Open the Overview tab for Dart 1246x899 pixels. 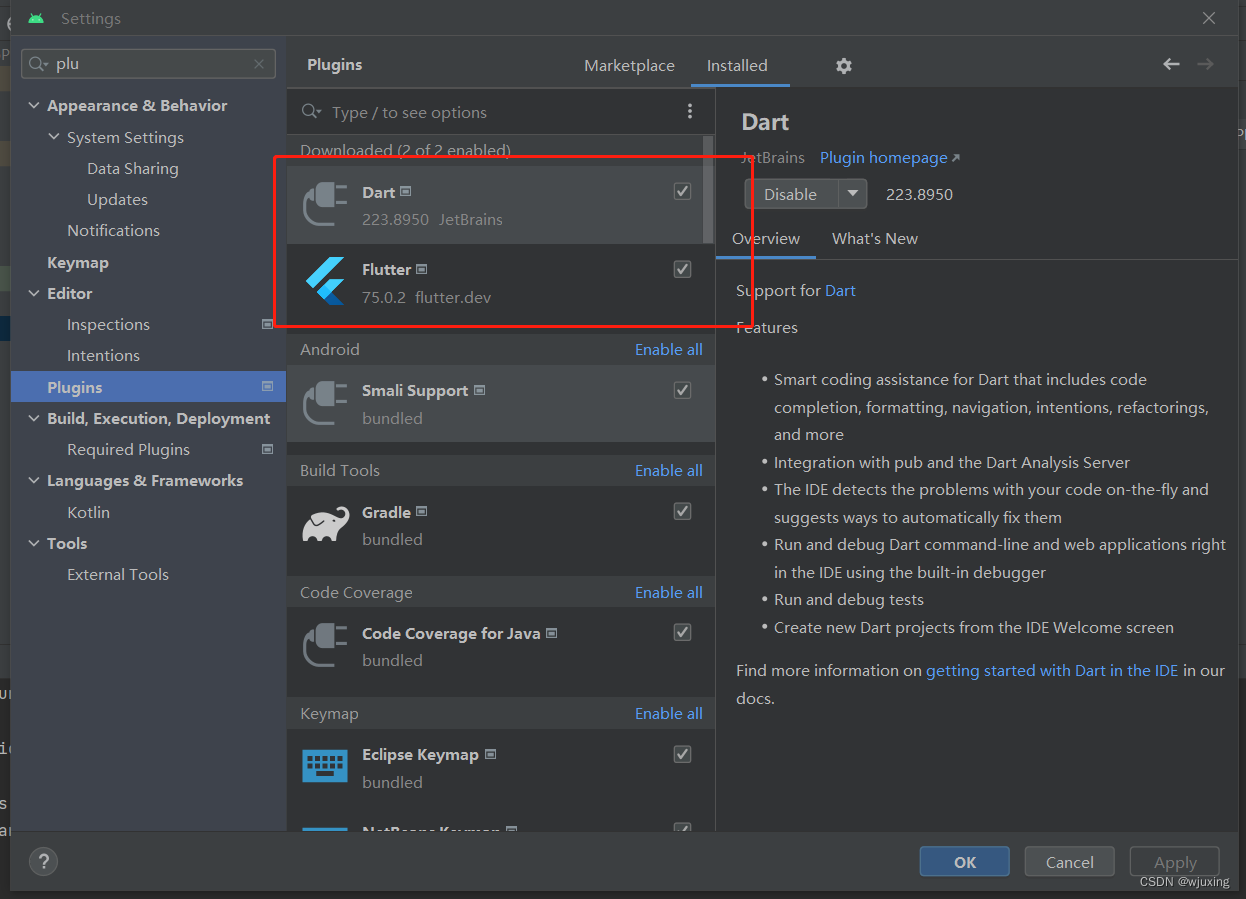click(766, 238)
